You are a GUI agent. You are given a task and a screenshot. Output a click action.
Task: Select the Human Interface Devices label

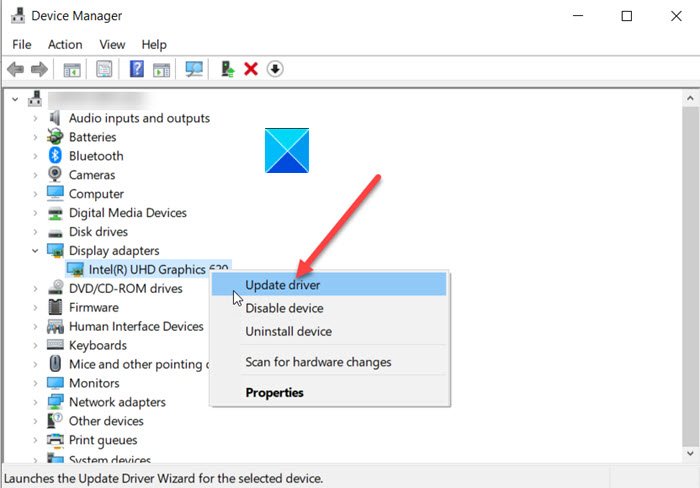(x=136, y=326)
